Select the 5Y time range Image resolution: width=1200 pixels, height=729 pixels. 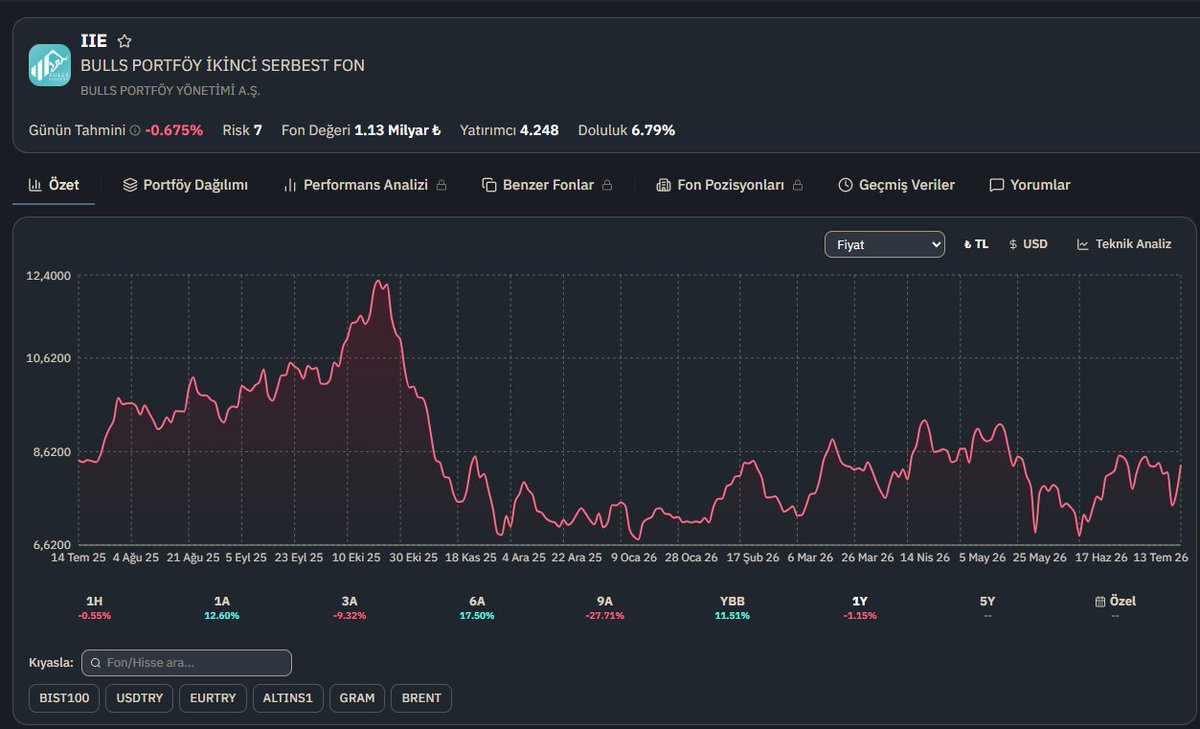tap(987, 608)
